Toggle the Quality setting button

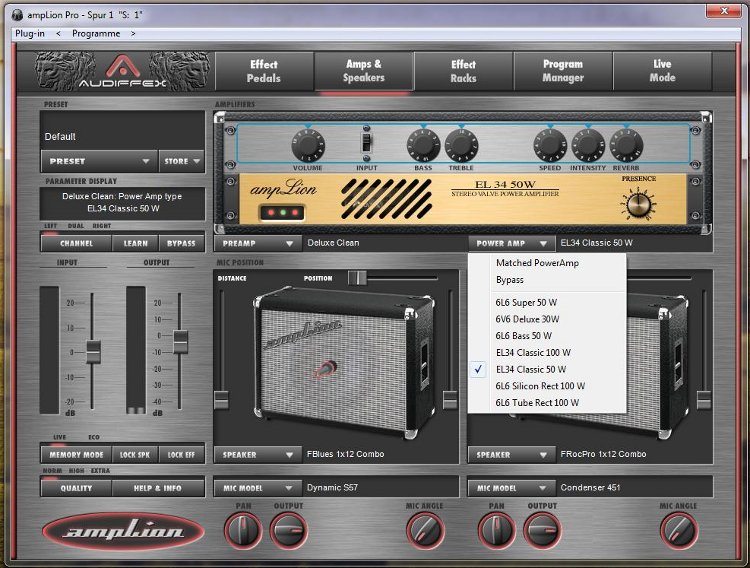pyautogui.click(x=77, y=488)
